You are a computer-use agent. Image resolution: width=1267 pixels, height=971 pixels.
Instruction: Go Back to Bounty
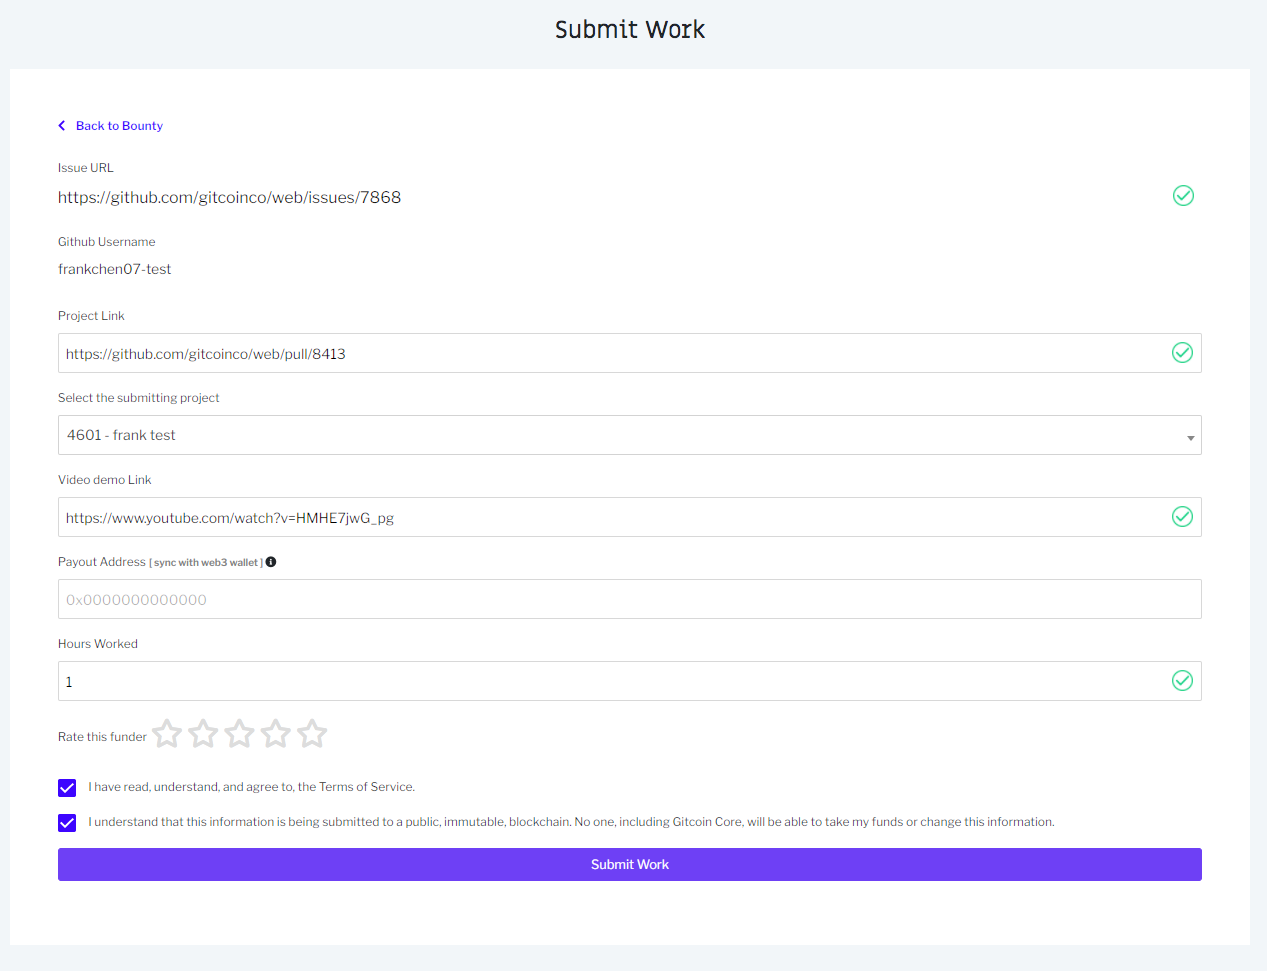[x=119, y=126]
